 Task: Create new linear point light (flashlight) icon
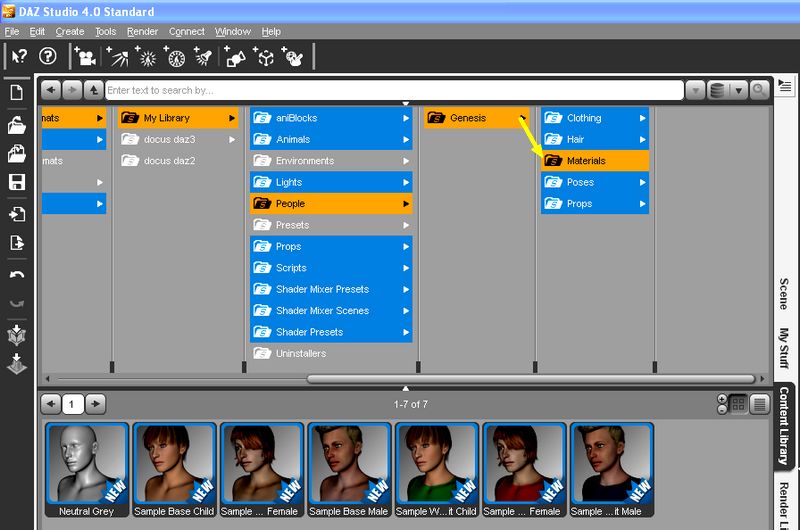pos(203,57)
